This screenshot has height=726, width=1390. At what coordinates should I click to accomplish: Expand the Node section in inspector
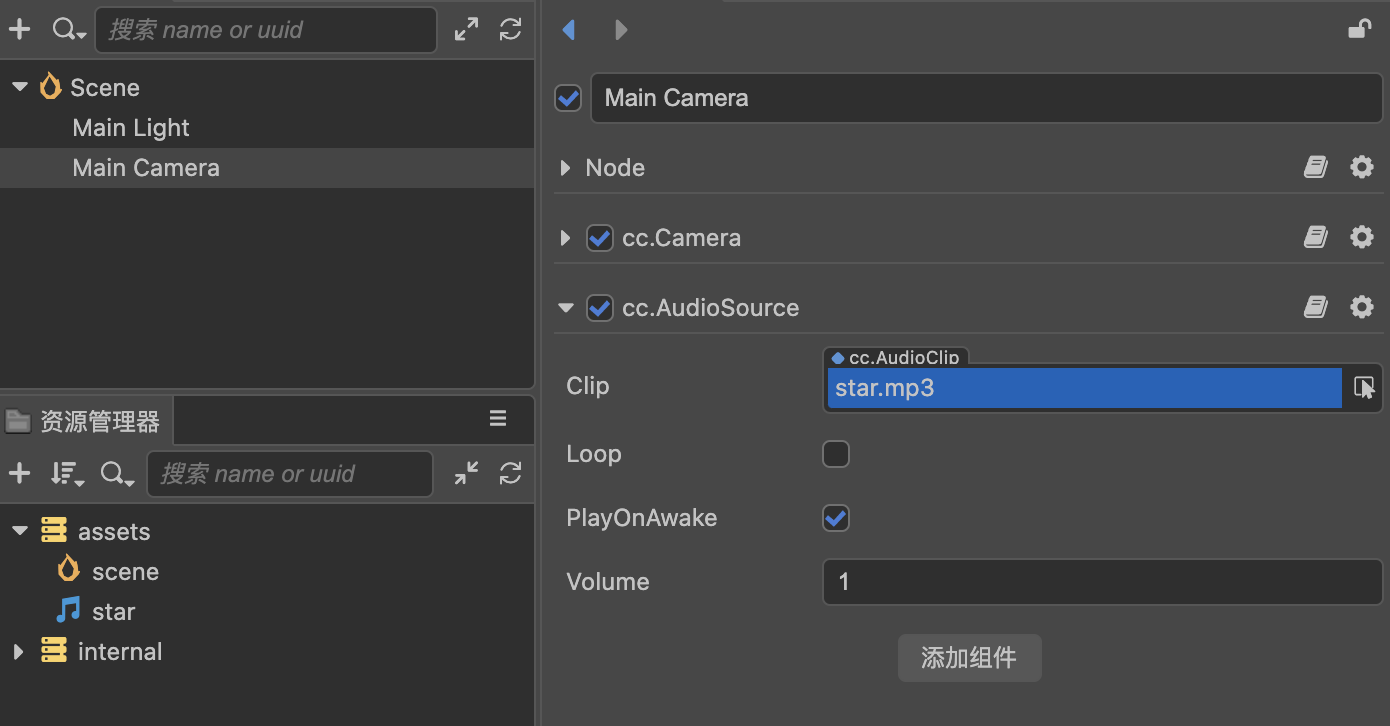click(x=566, y=168)
